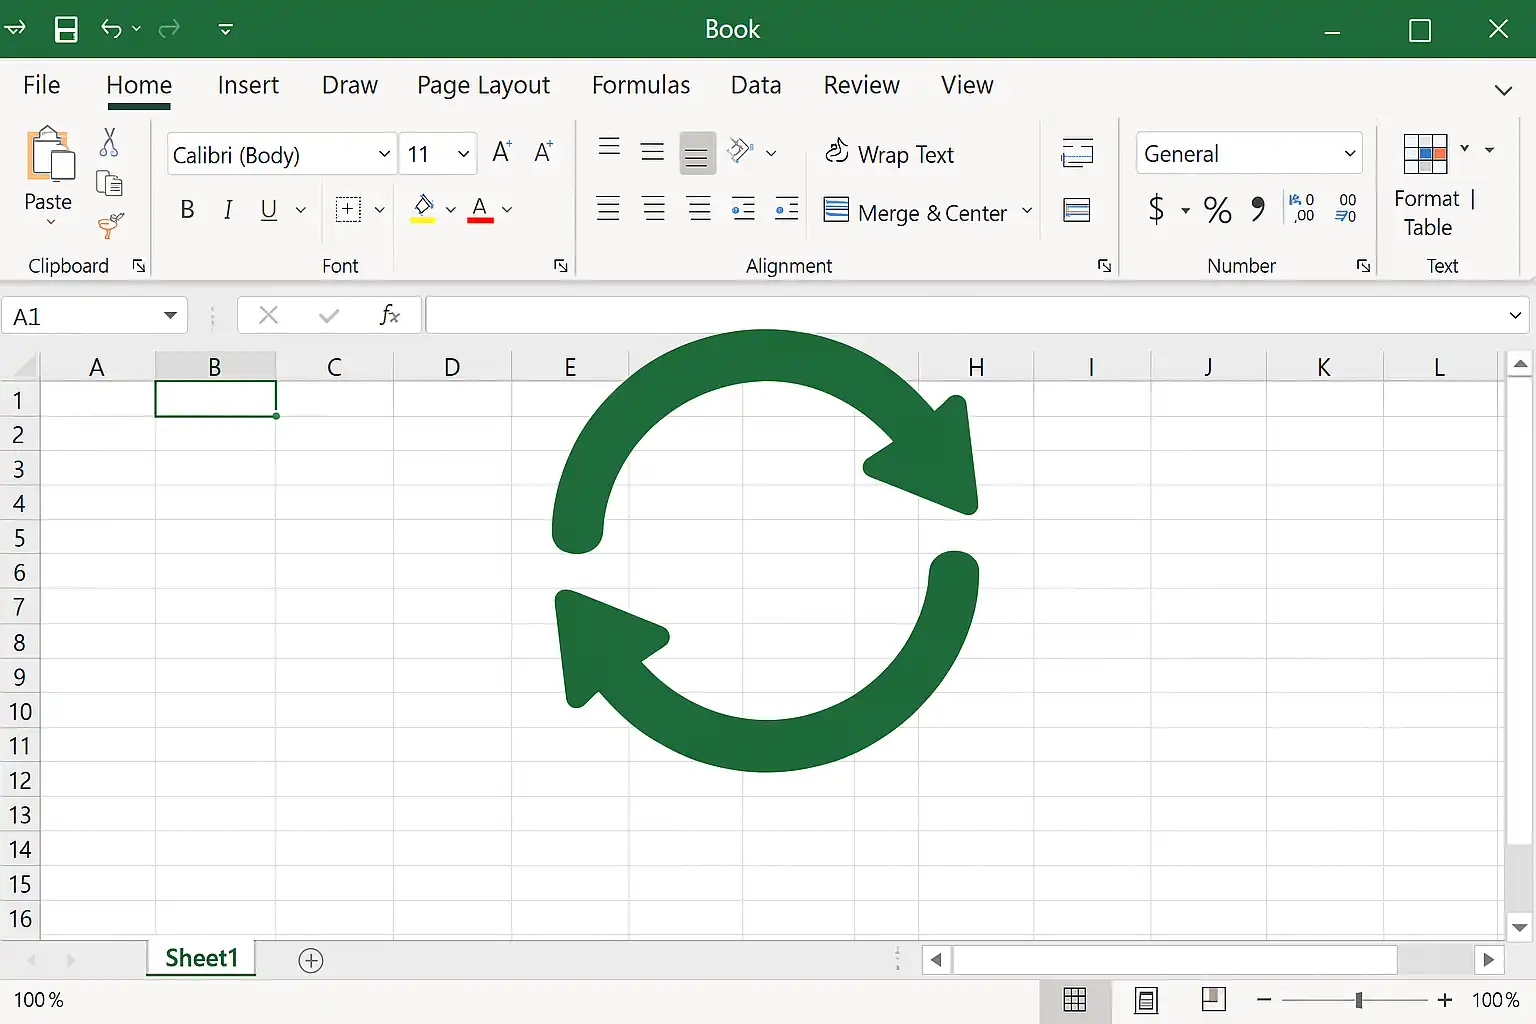Viewport: 1536px width, 1024px height.
Task: Toggle Bold formatting
Action: pyautogui.click(x=187, y=209)
